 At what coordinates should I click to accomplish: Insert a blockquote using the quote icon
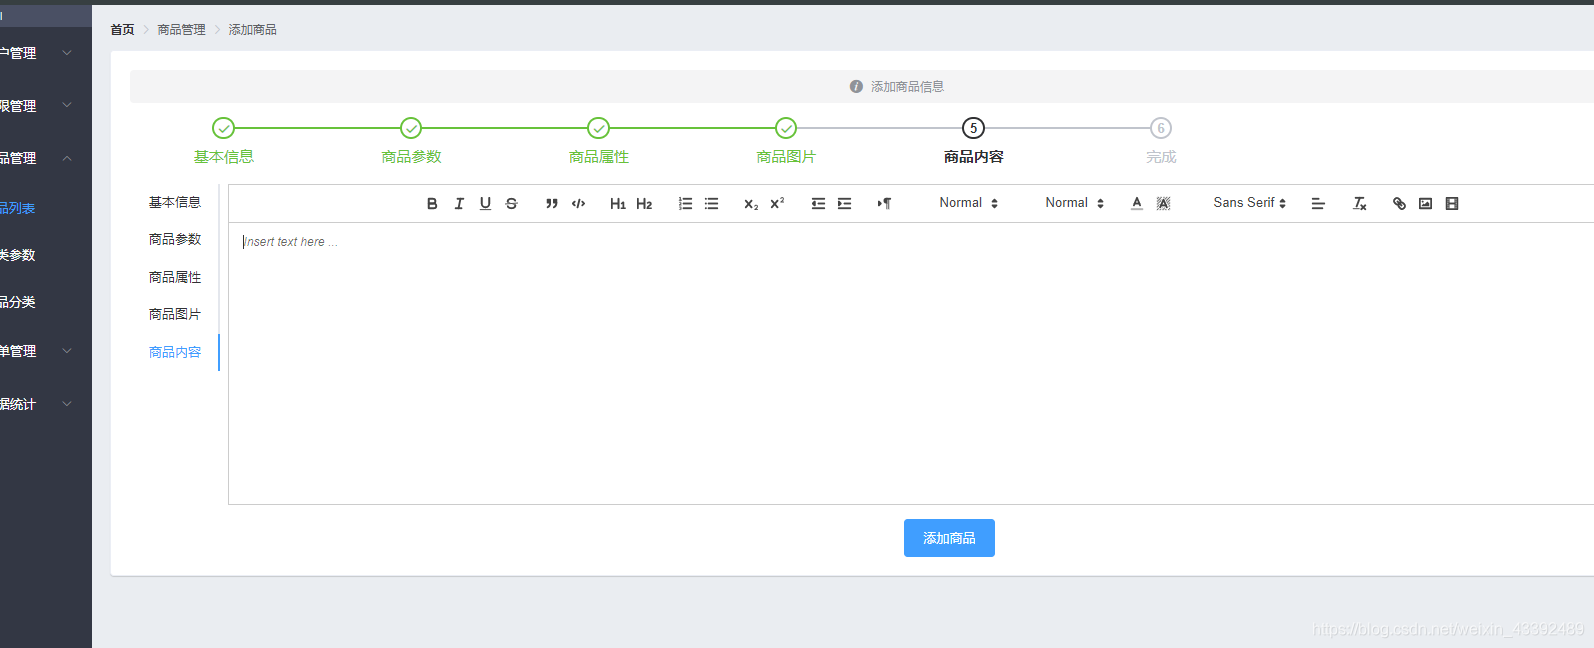pos(551,203)
